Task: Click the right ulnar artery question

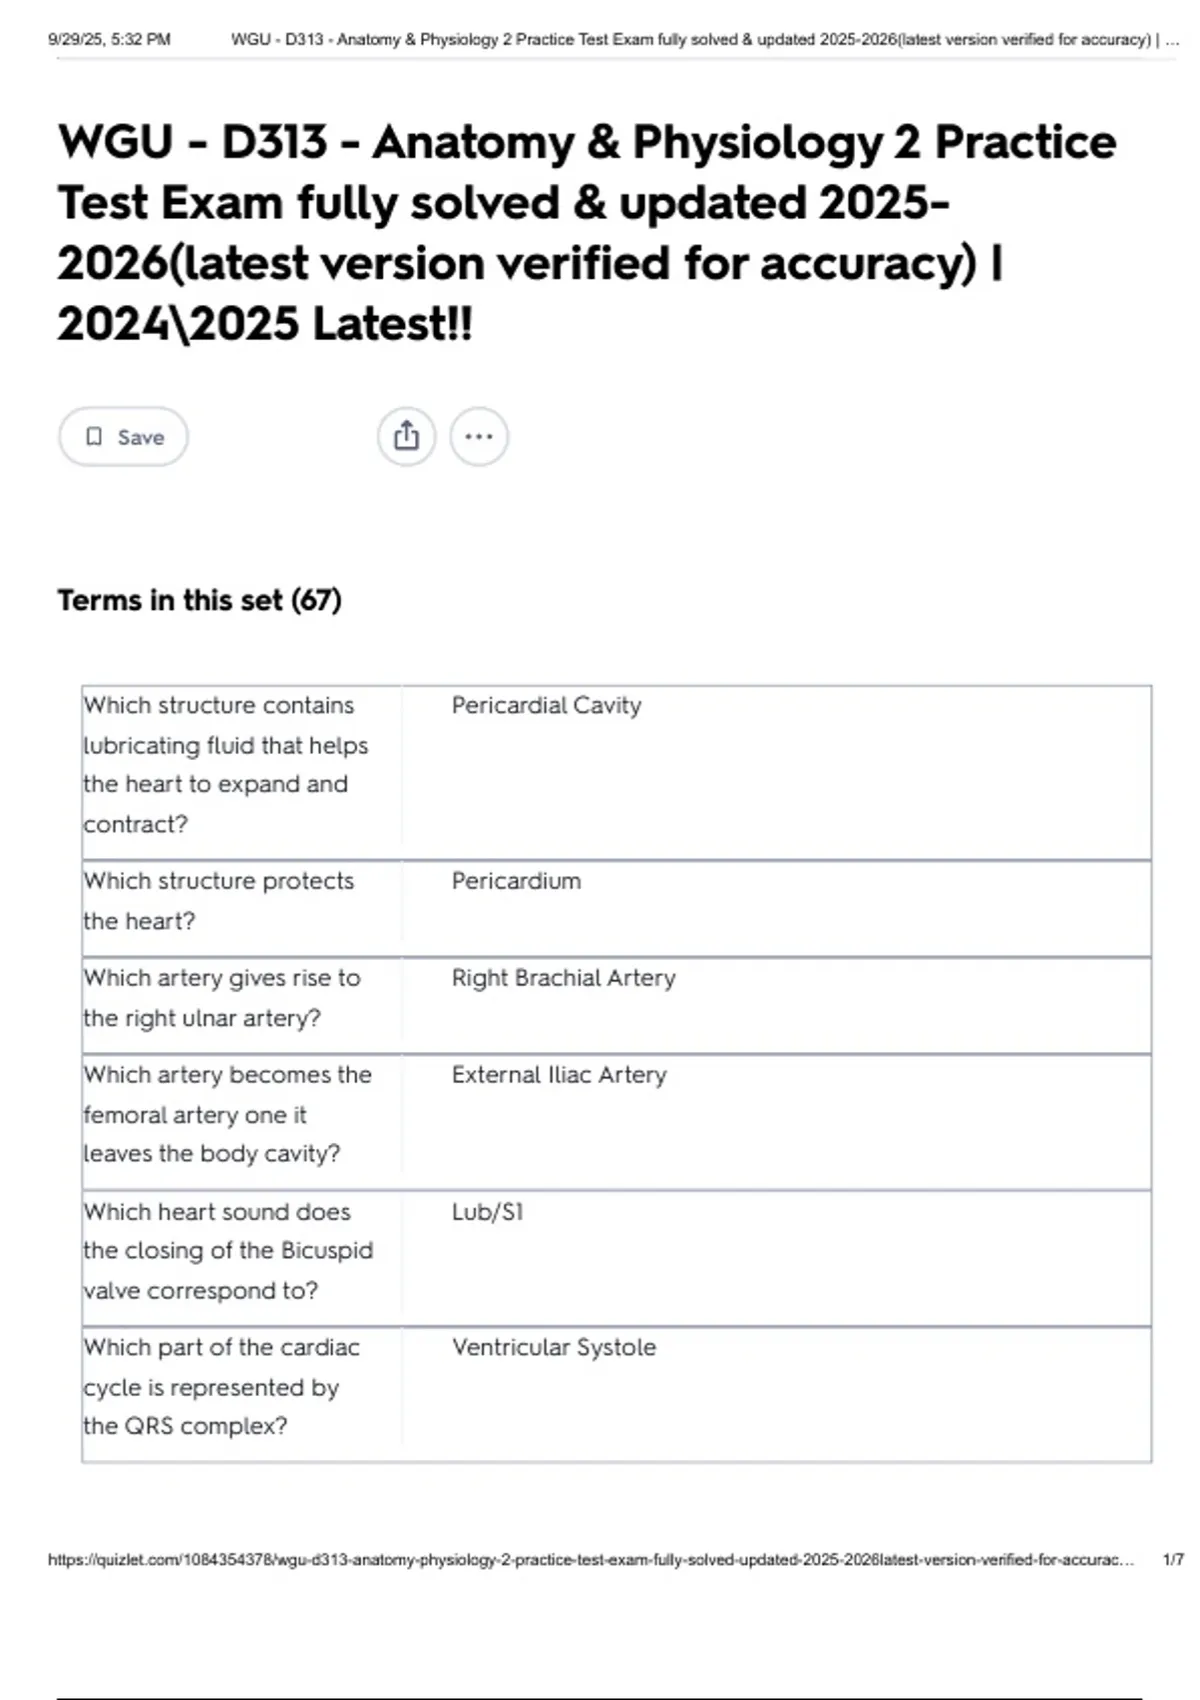Action: pyautogui.click(x=221, y=997)
